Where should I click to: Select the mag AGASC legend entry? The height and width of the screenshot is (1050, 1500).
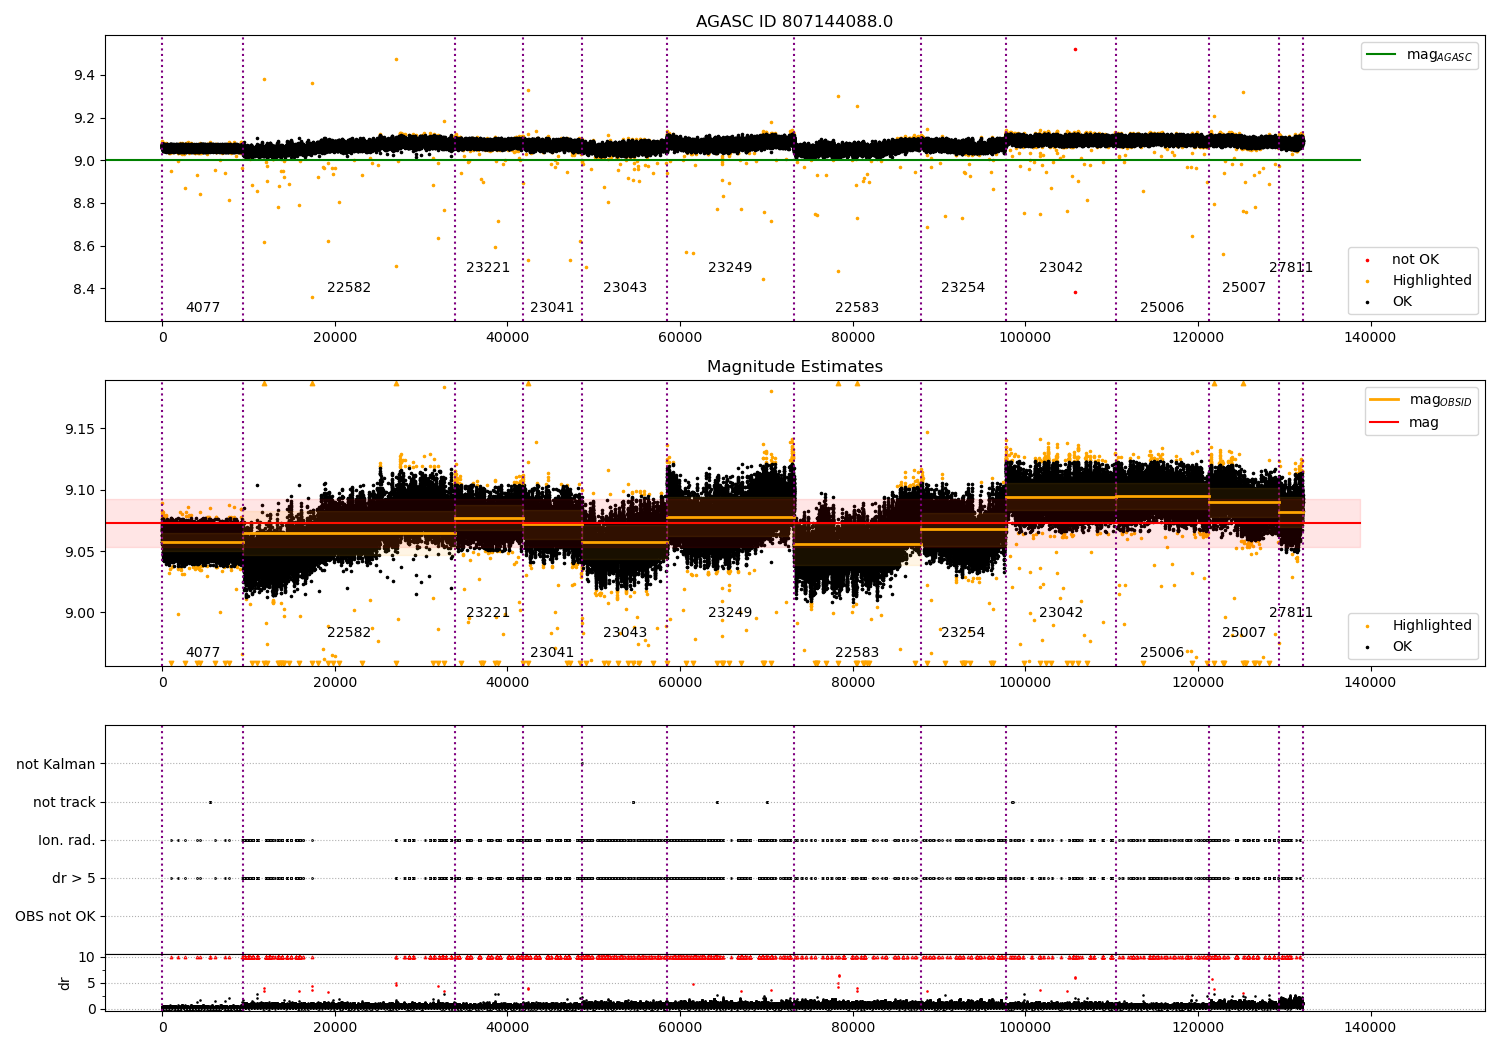1419,55
